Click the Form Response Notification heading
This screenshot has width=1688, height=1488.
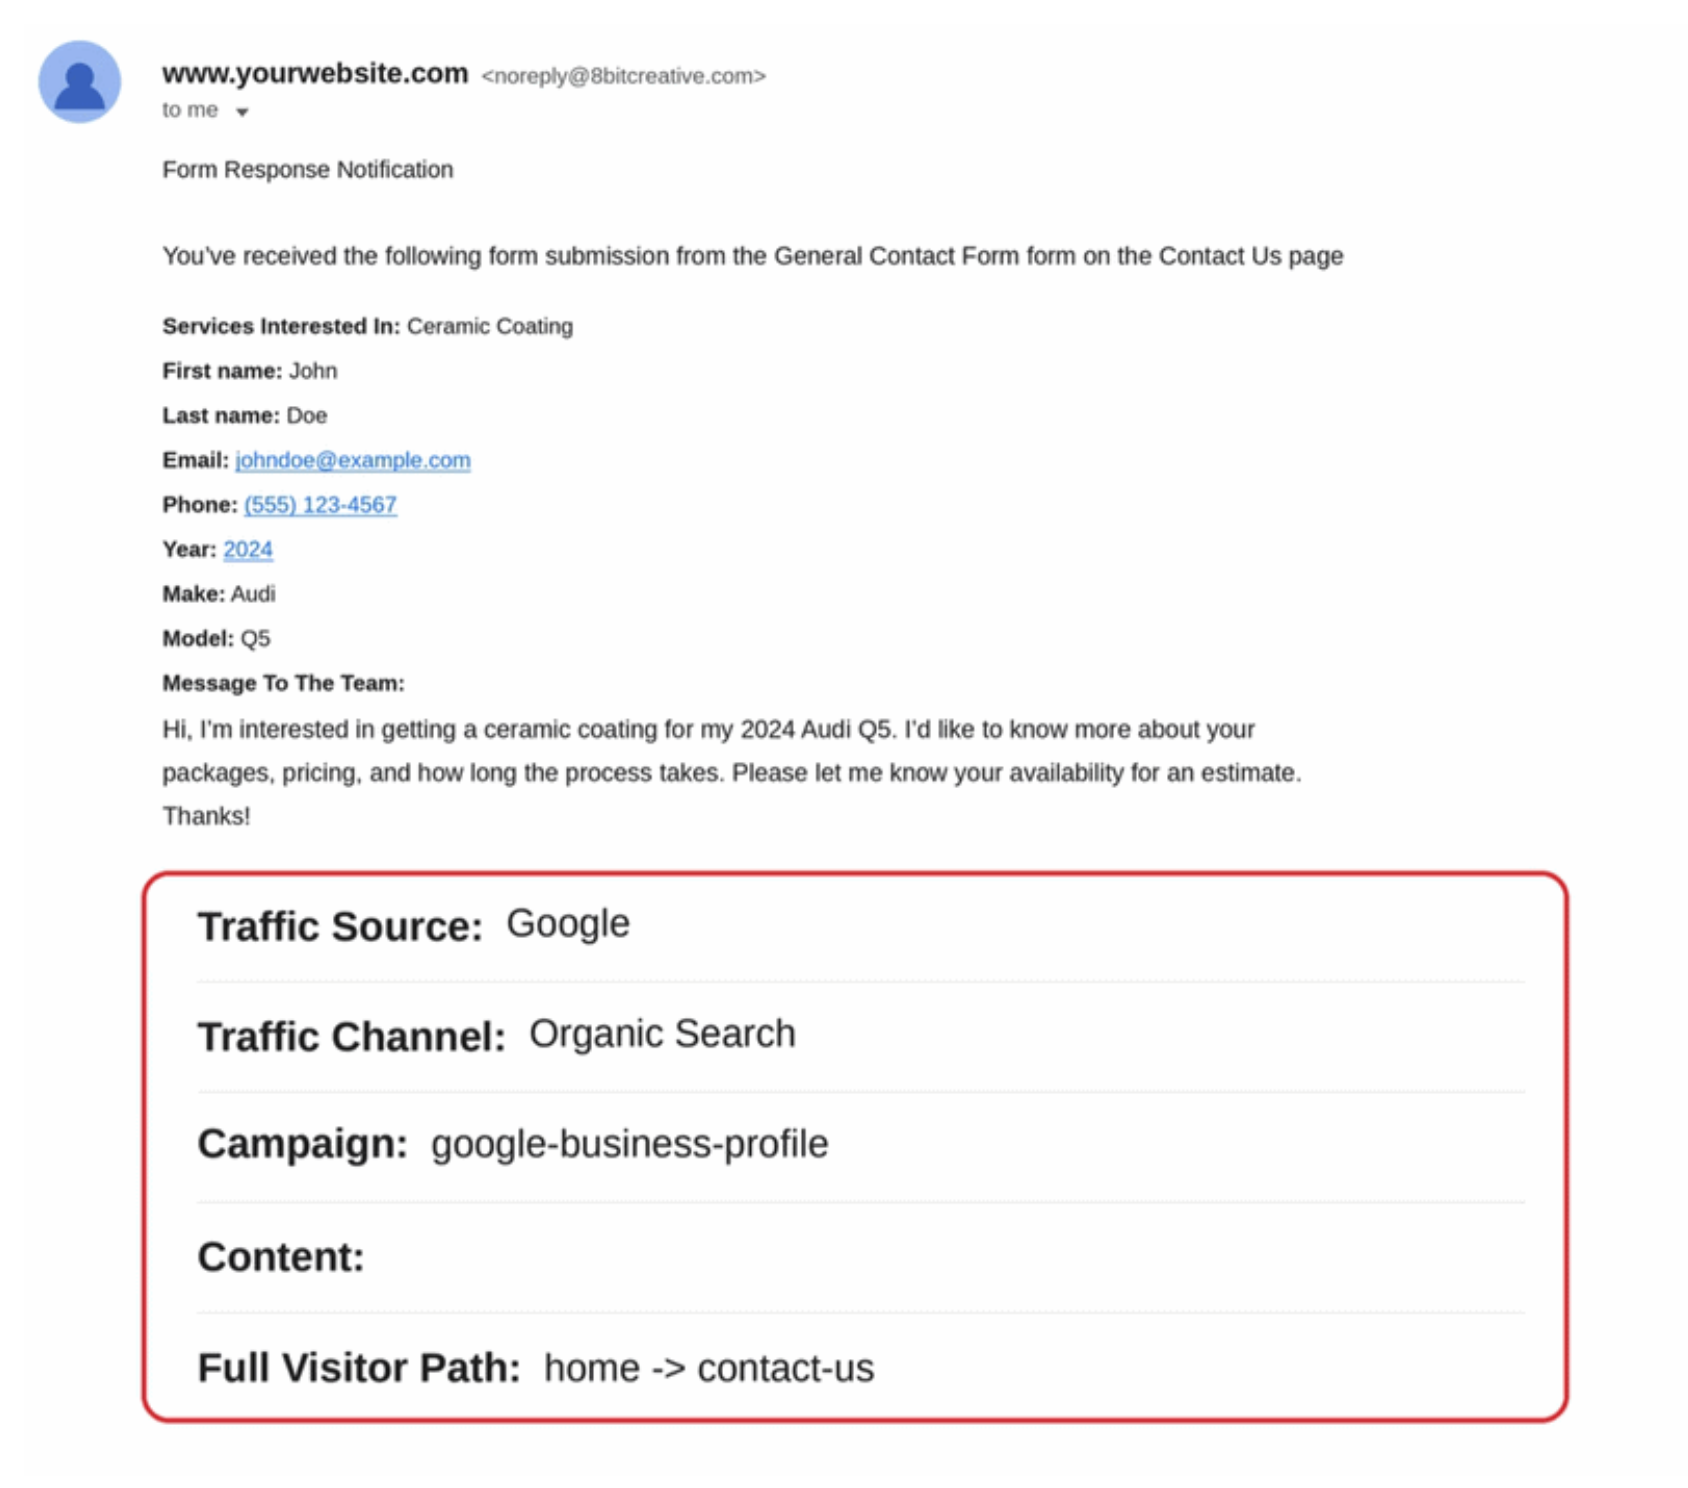pos(308,169)
